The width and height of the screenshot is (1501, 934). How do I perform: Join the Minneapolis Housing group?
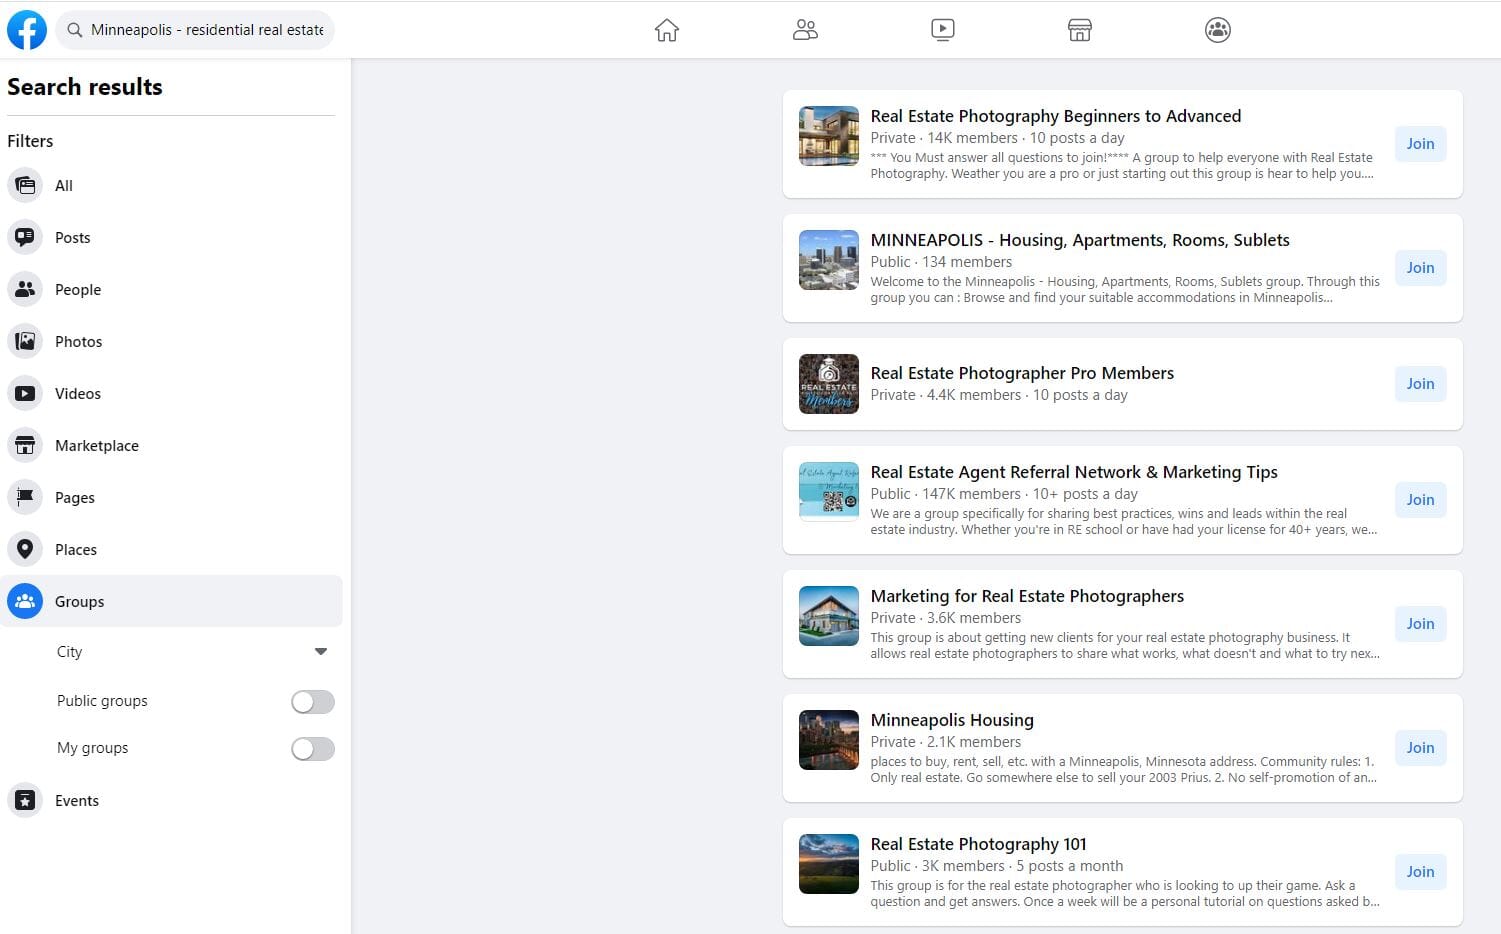(1420, 748)
